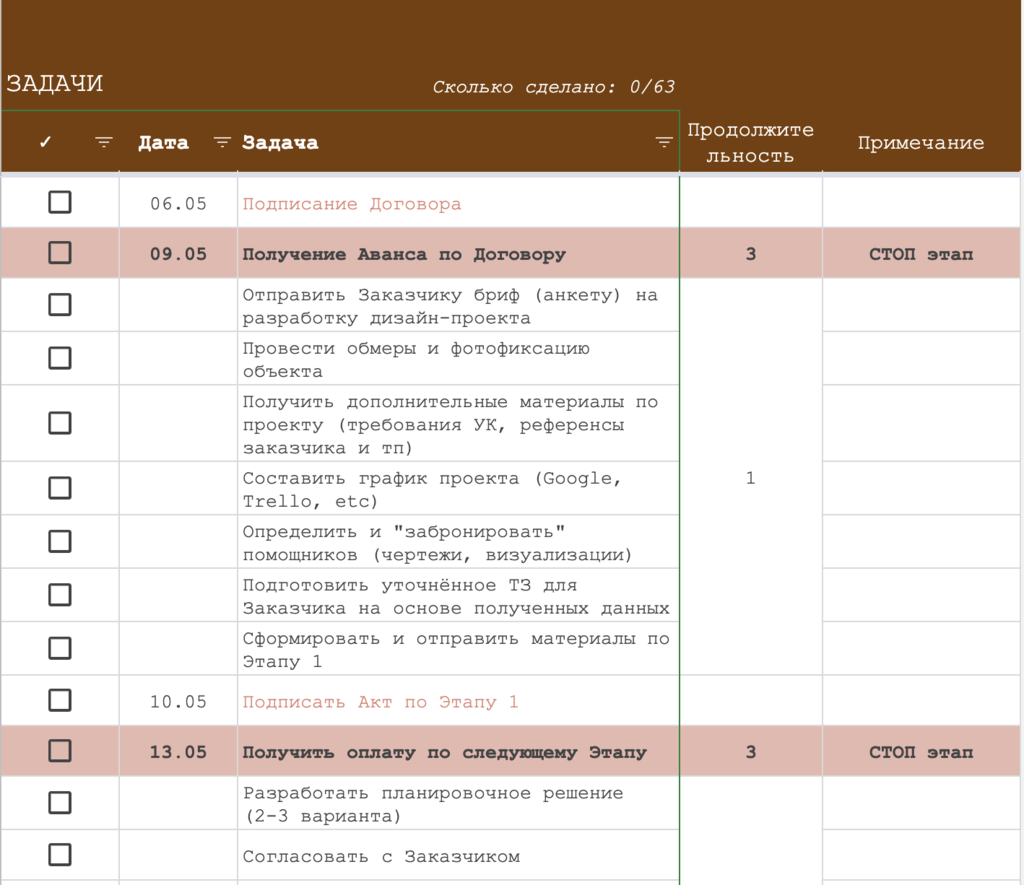Click the duration value "3" next to the advance payment row
The image size is (1024, 885).
pos(750,254)
